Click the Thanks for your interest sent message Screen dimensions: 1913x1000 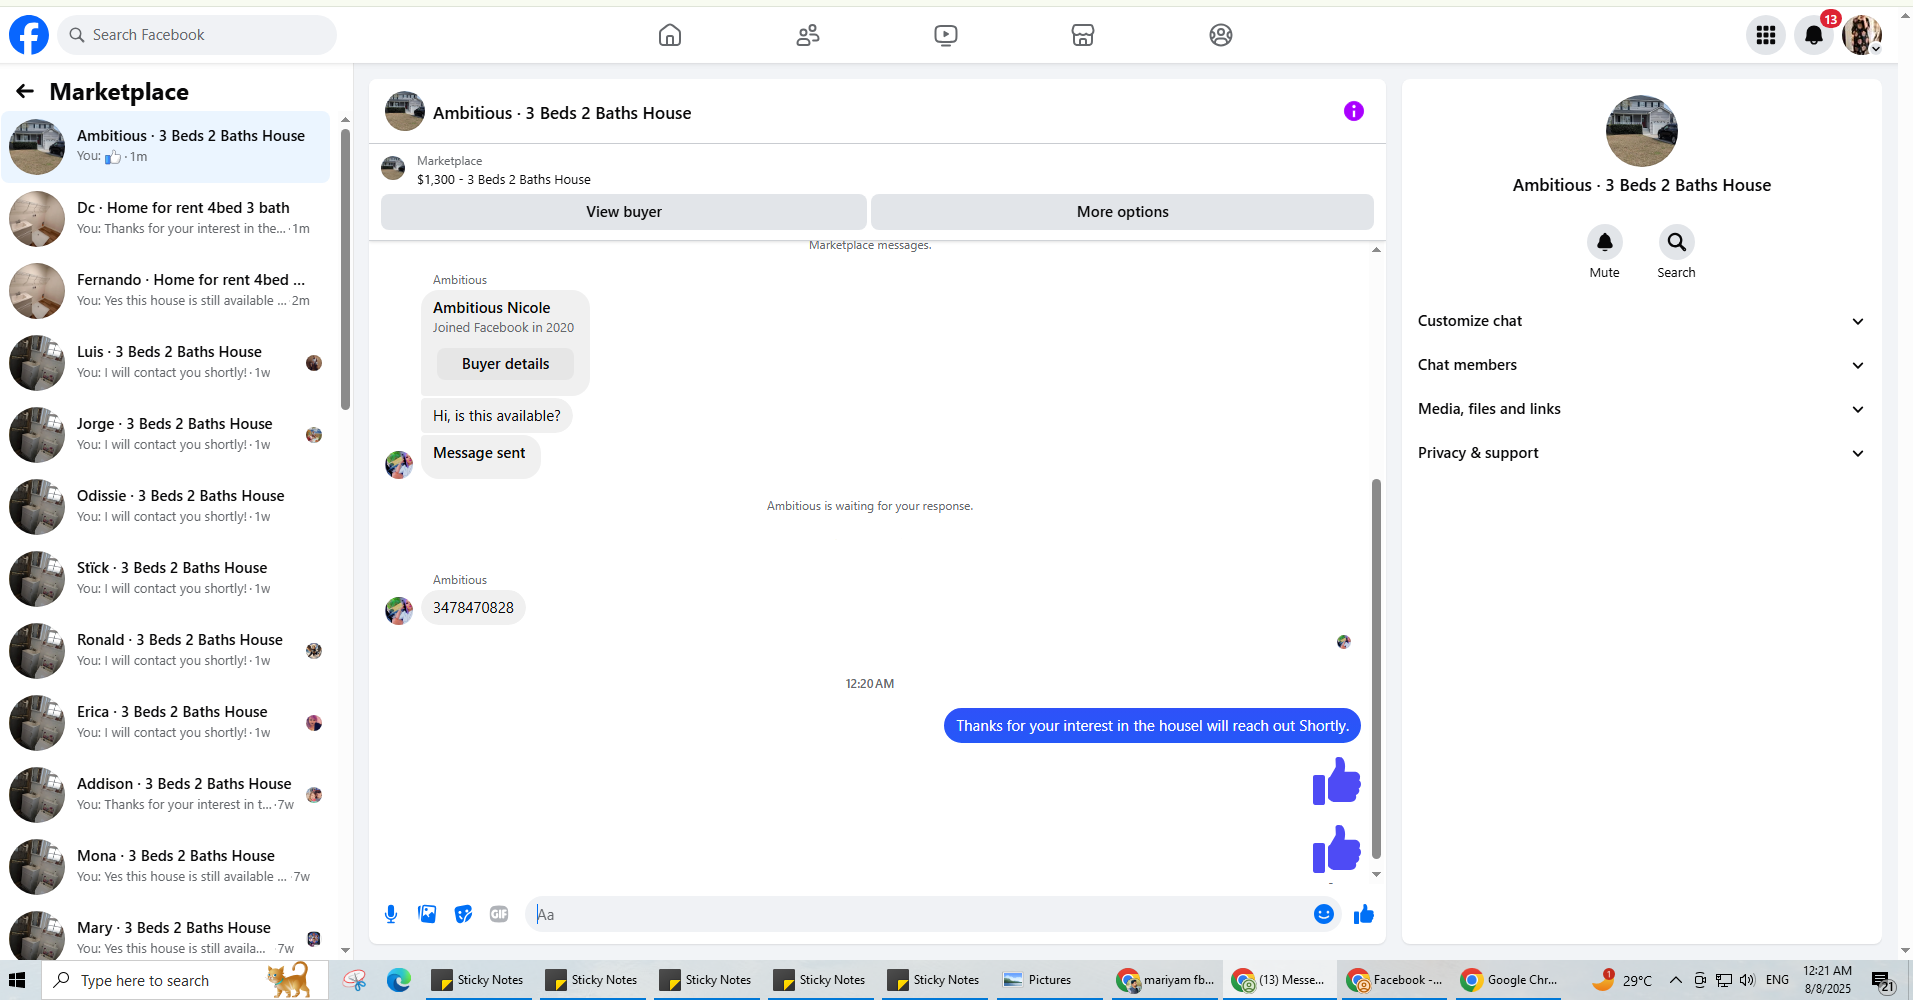[1152, 726]
